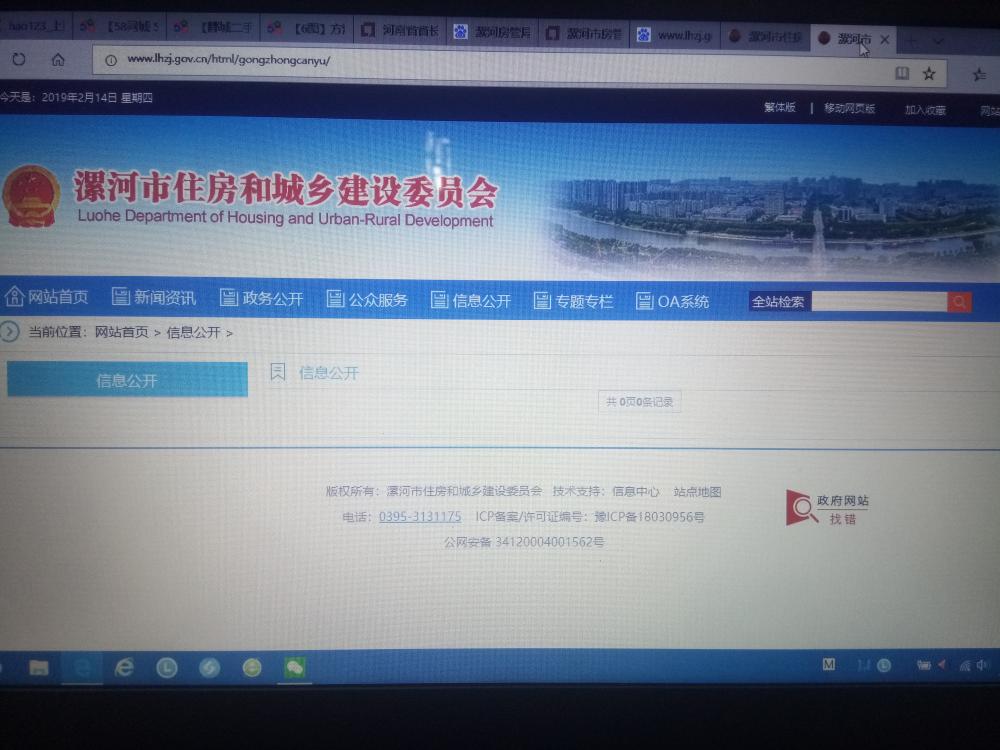Image resolution: width=1000 pixels, height=750 pixels.
Task: Click the browser refresh icon
Action: pos(18,60)
